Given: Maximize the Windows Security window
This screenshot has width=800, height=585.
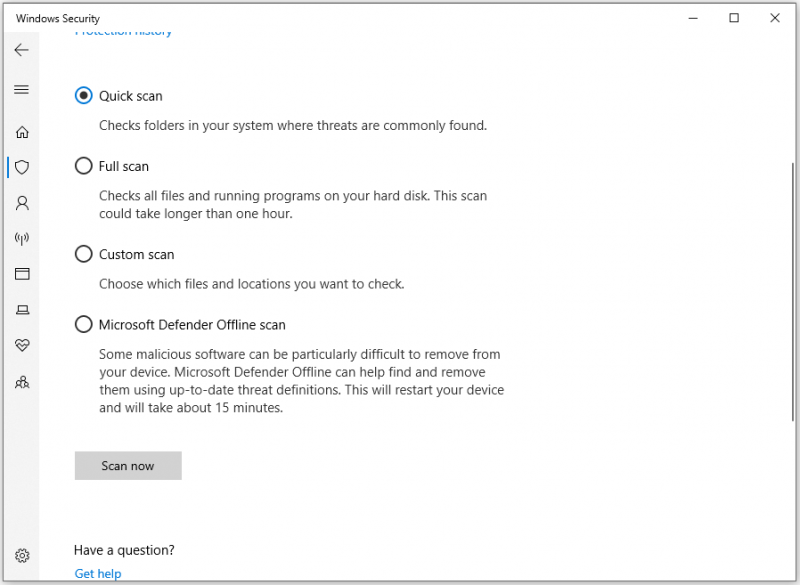Looking at the screenshot, I should (x=734, y=18).
